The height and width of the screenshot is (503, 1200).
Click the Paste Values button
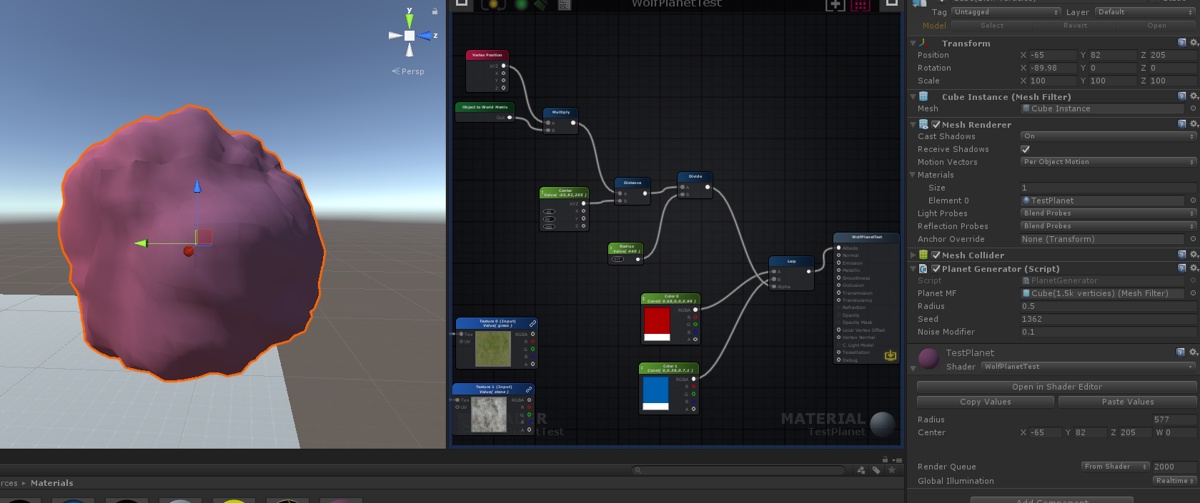tap(1127, 402)
